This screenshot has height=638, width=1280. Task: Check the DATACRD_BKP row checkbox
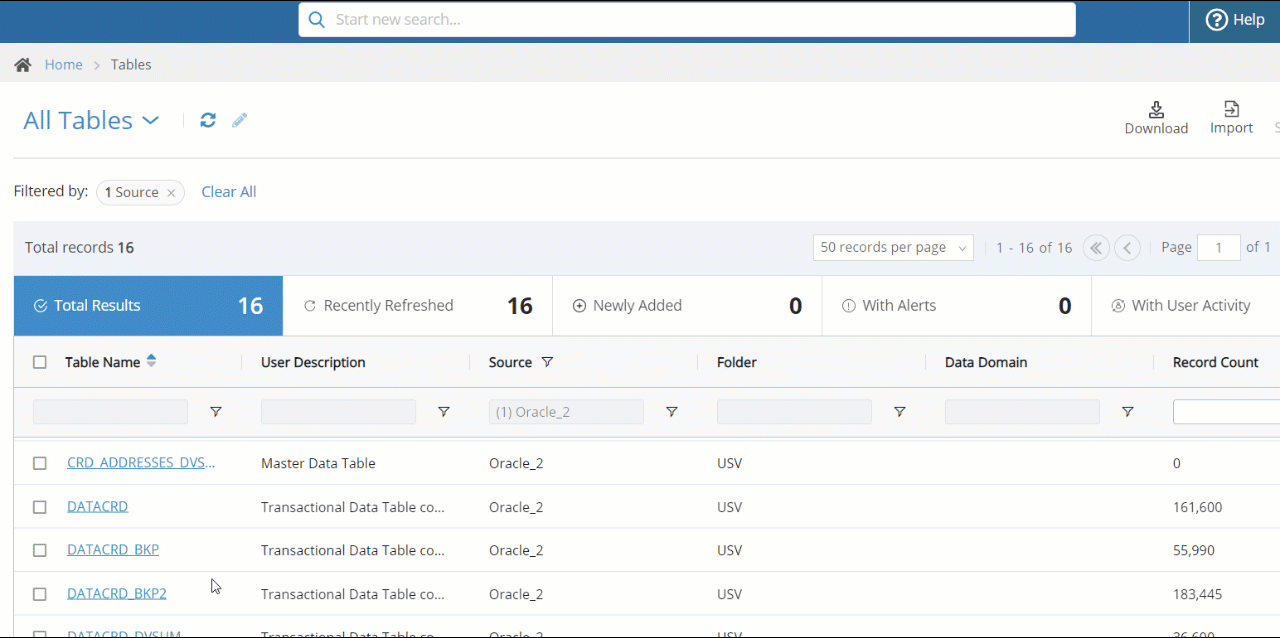40,550
